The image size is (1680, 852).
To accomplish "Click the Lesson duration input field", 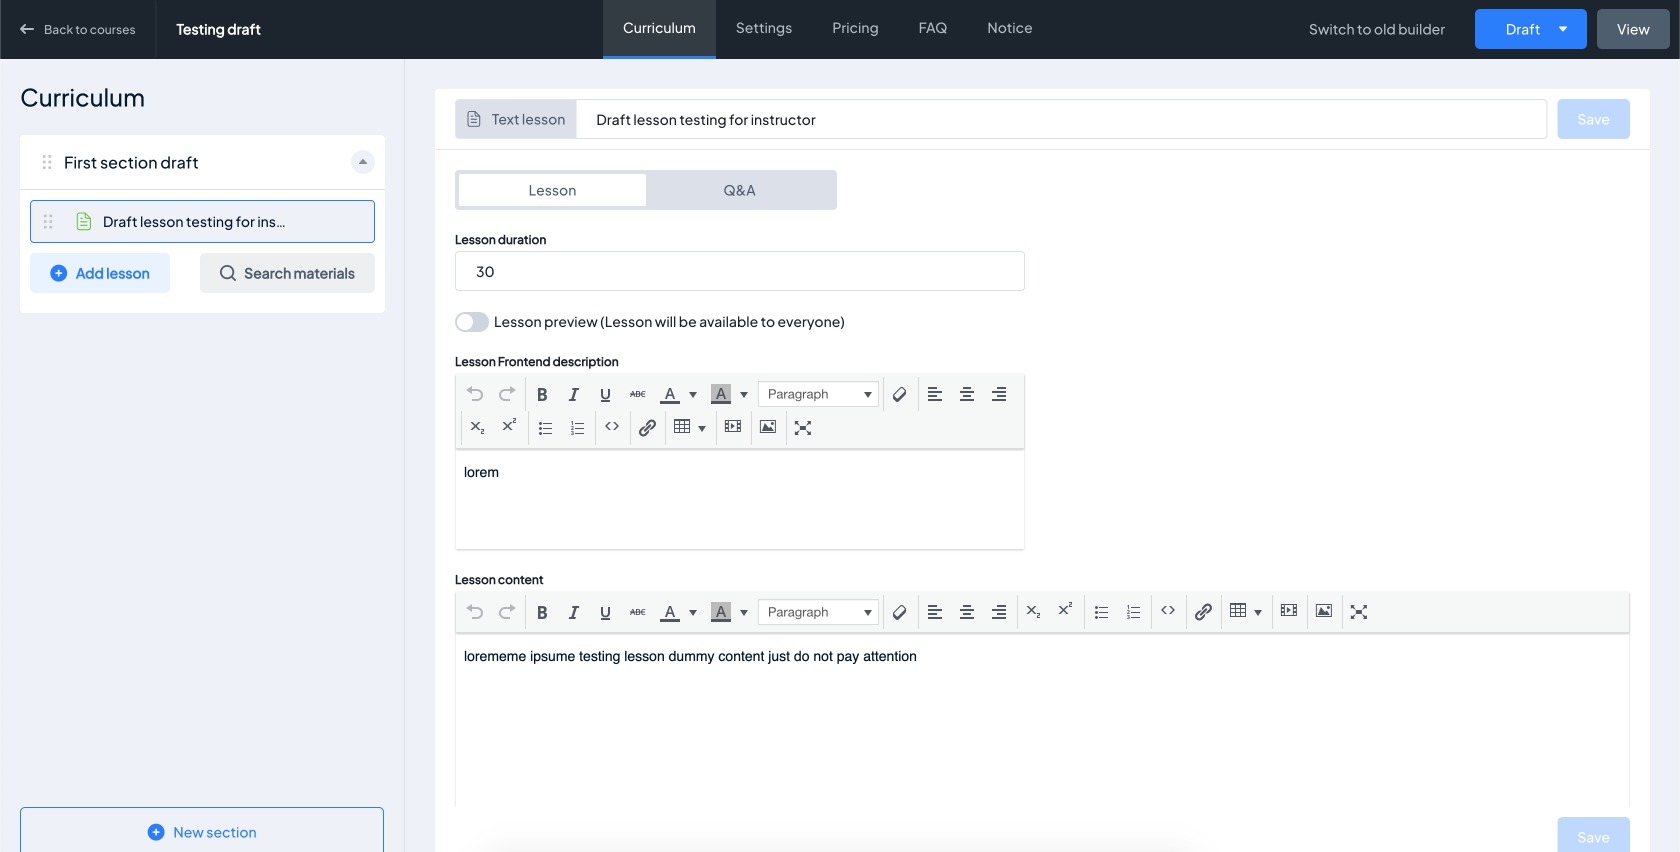I will 740,272.
